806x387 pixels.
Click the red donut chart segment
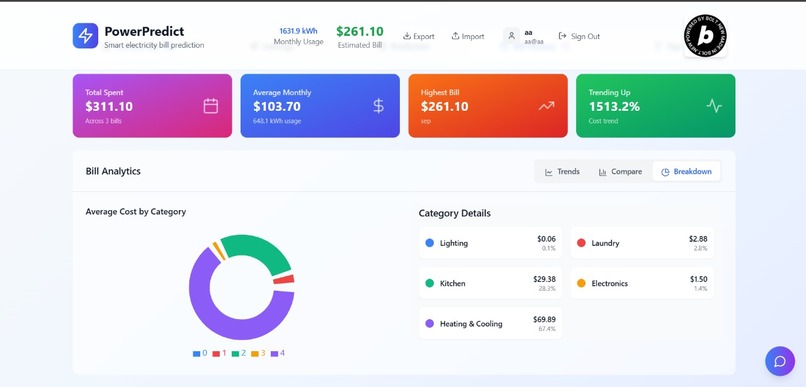(284, 279)
